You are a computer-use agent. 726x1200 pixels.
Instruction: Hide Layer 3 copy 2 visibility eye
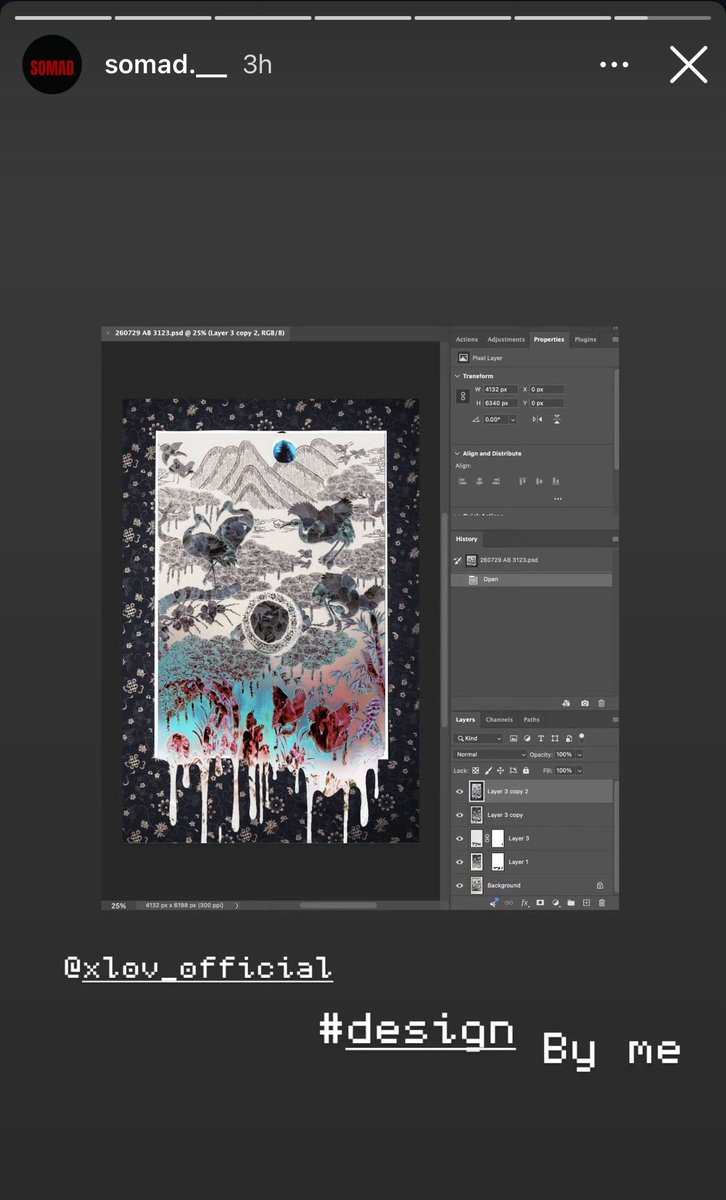click(x=460, y=792)
